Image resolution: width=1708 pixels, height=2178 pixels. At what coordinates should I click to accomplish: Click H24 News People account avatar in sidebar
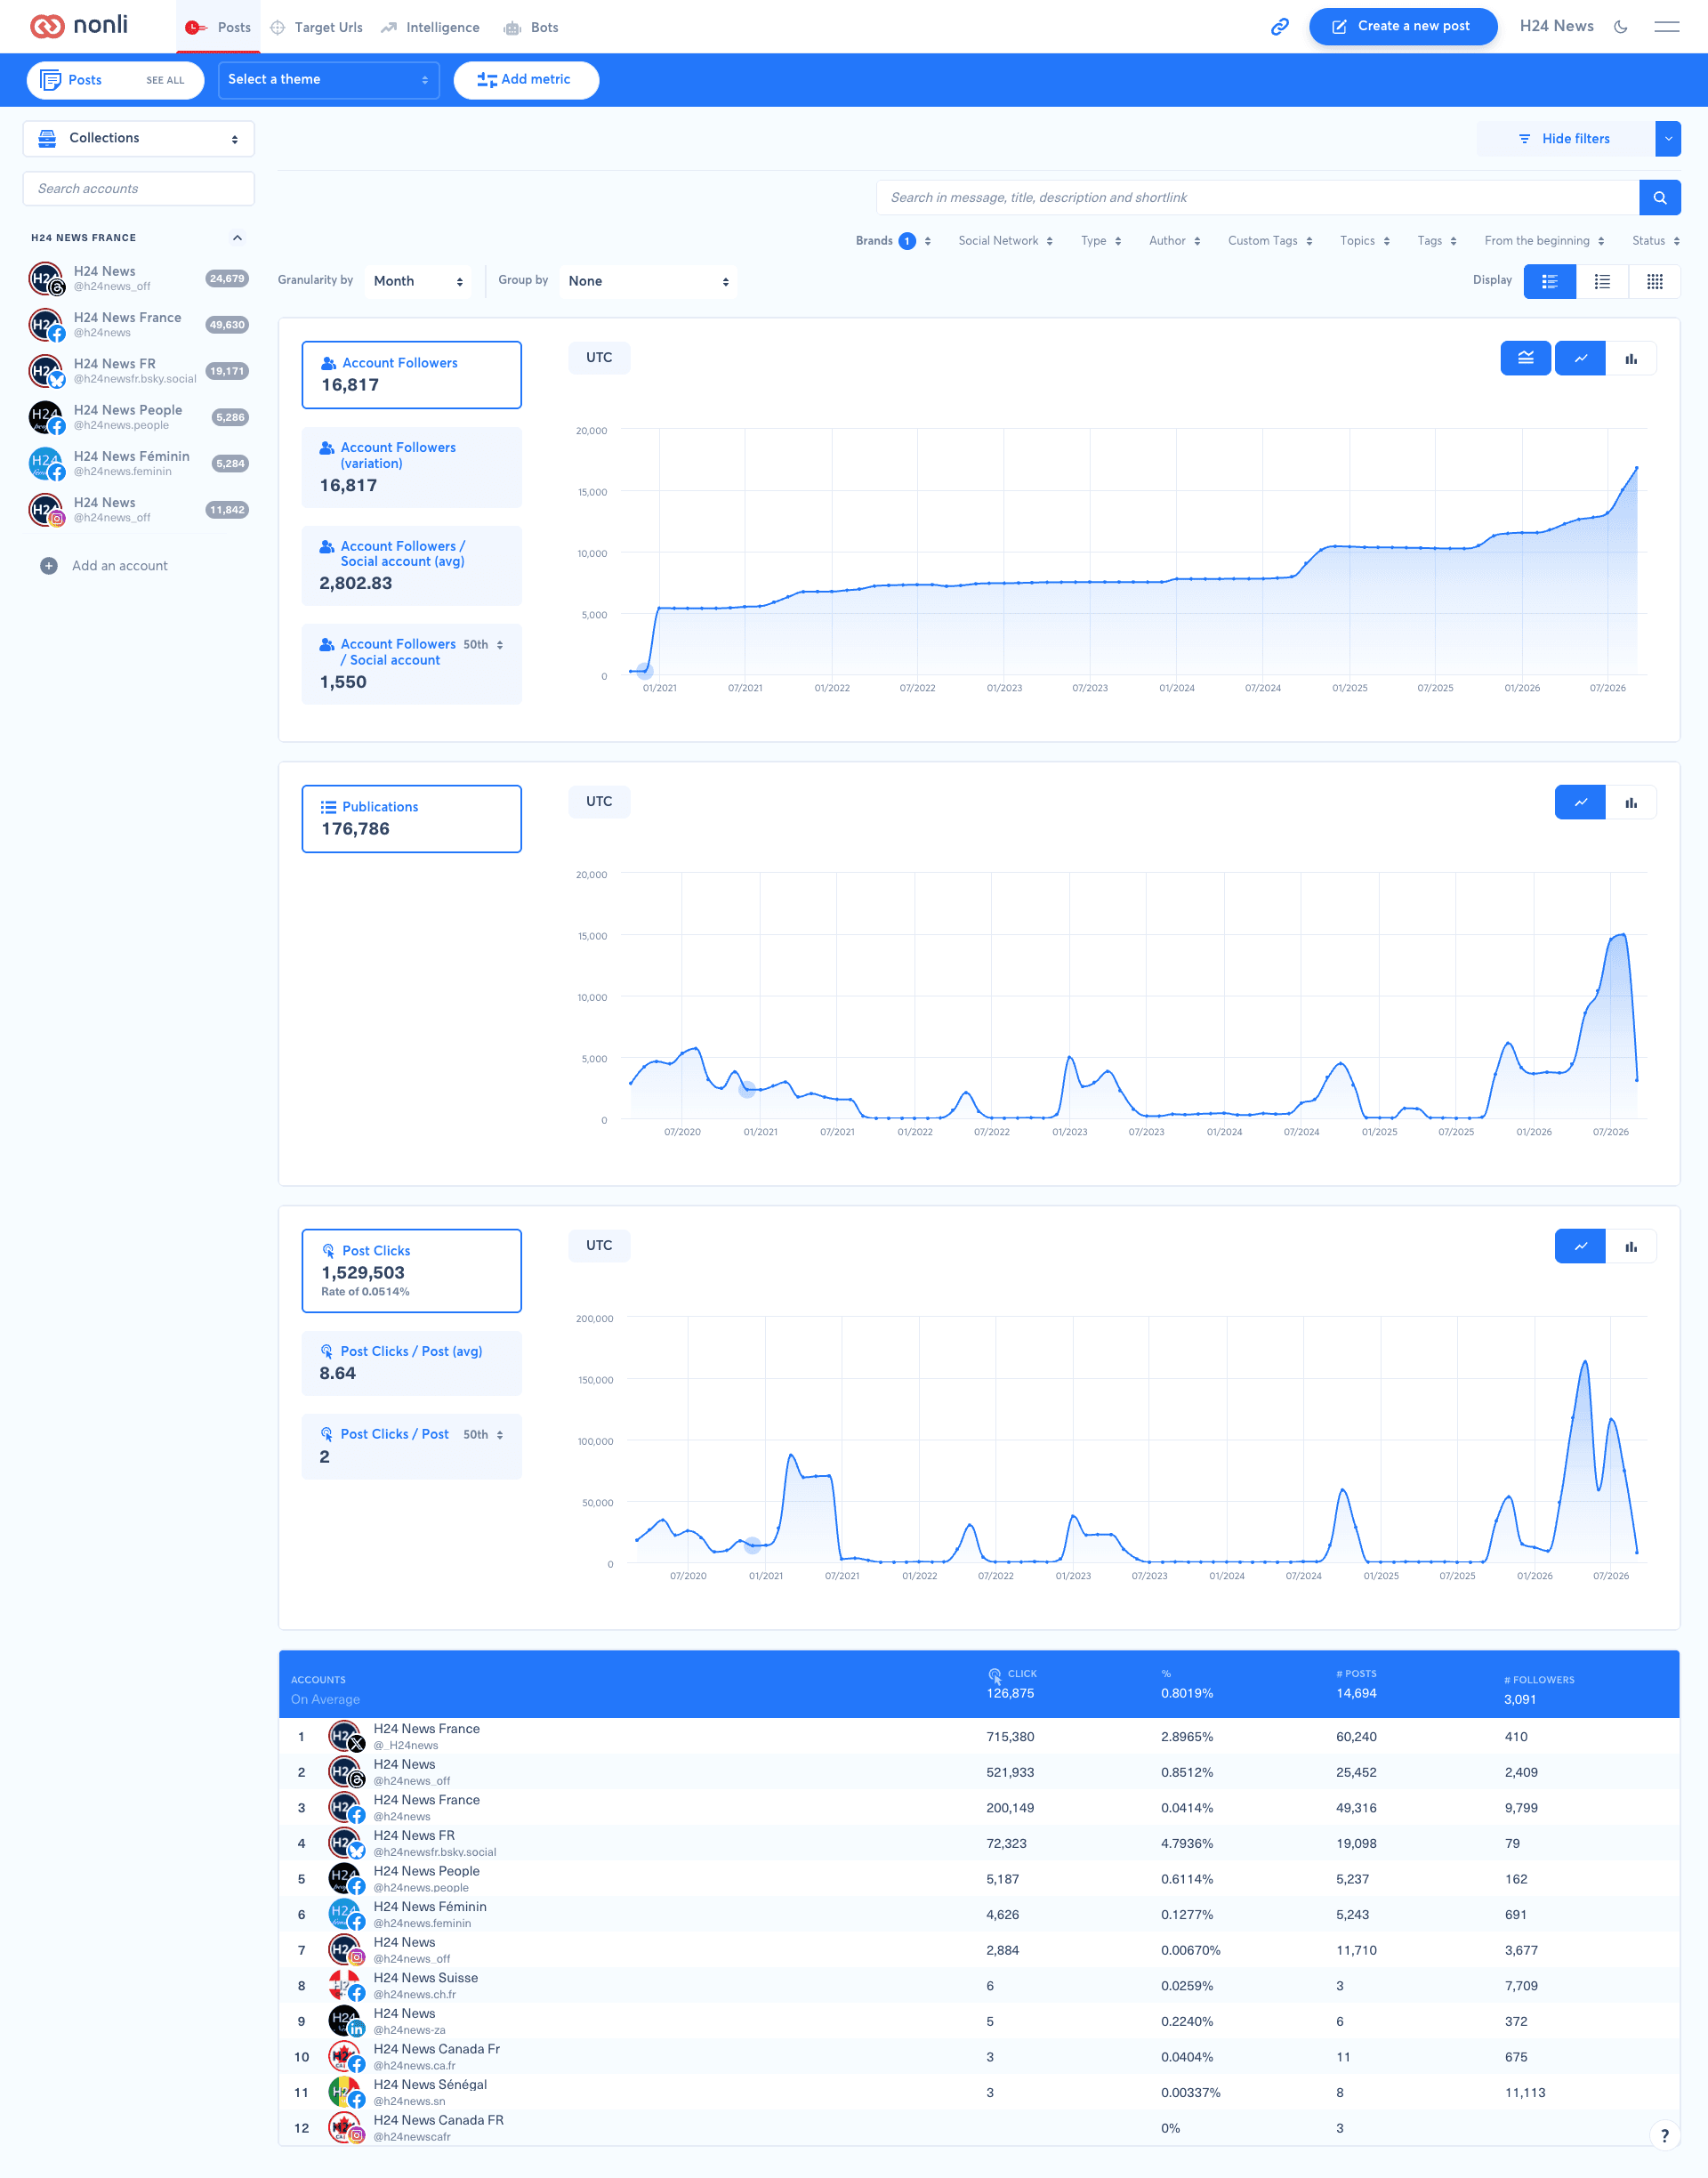coord(46,417)
